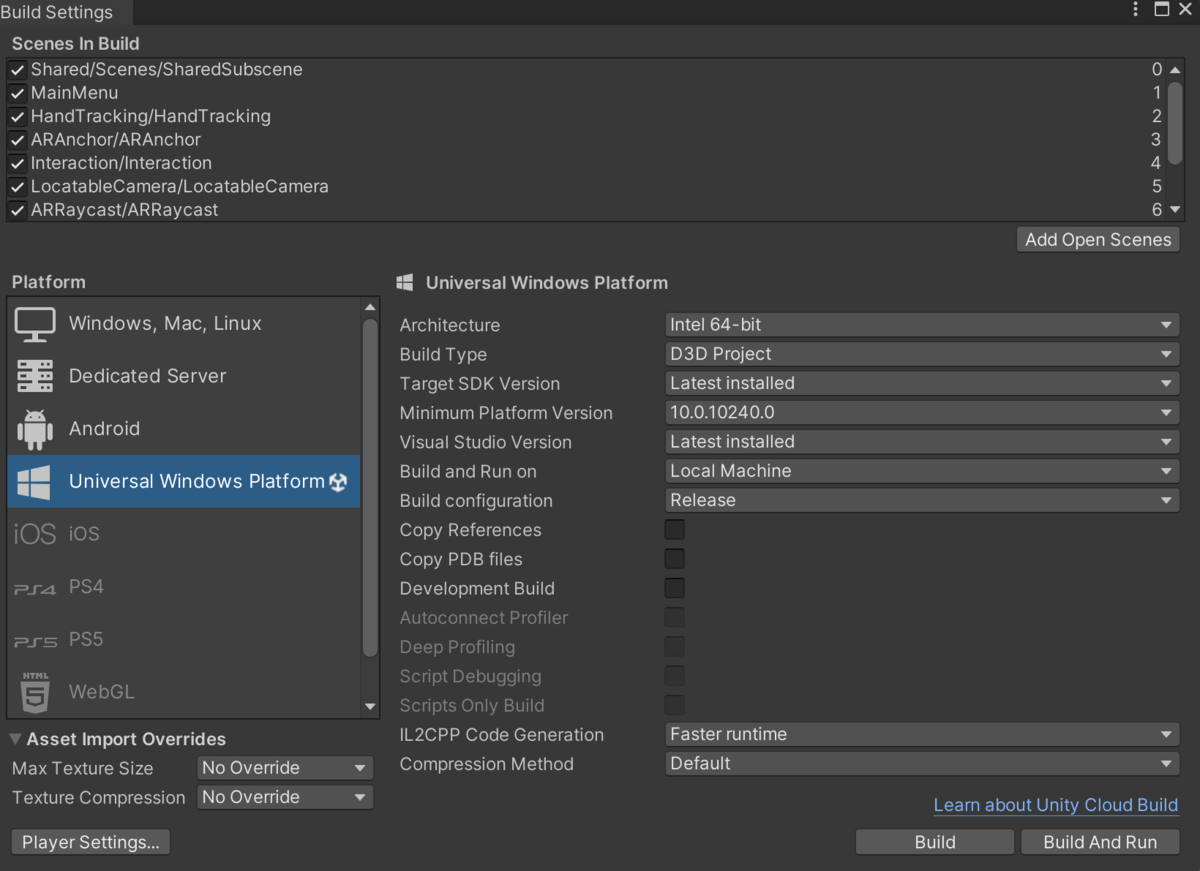Click the Unity logo on the selected platform row
Viewport: 1200px width, 871px height.
338,482
